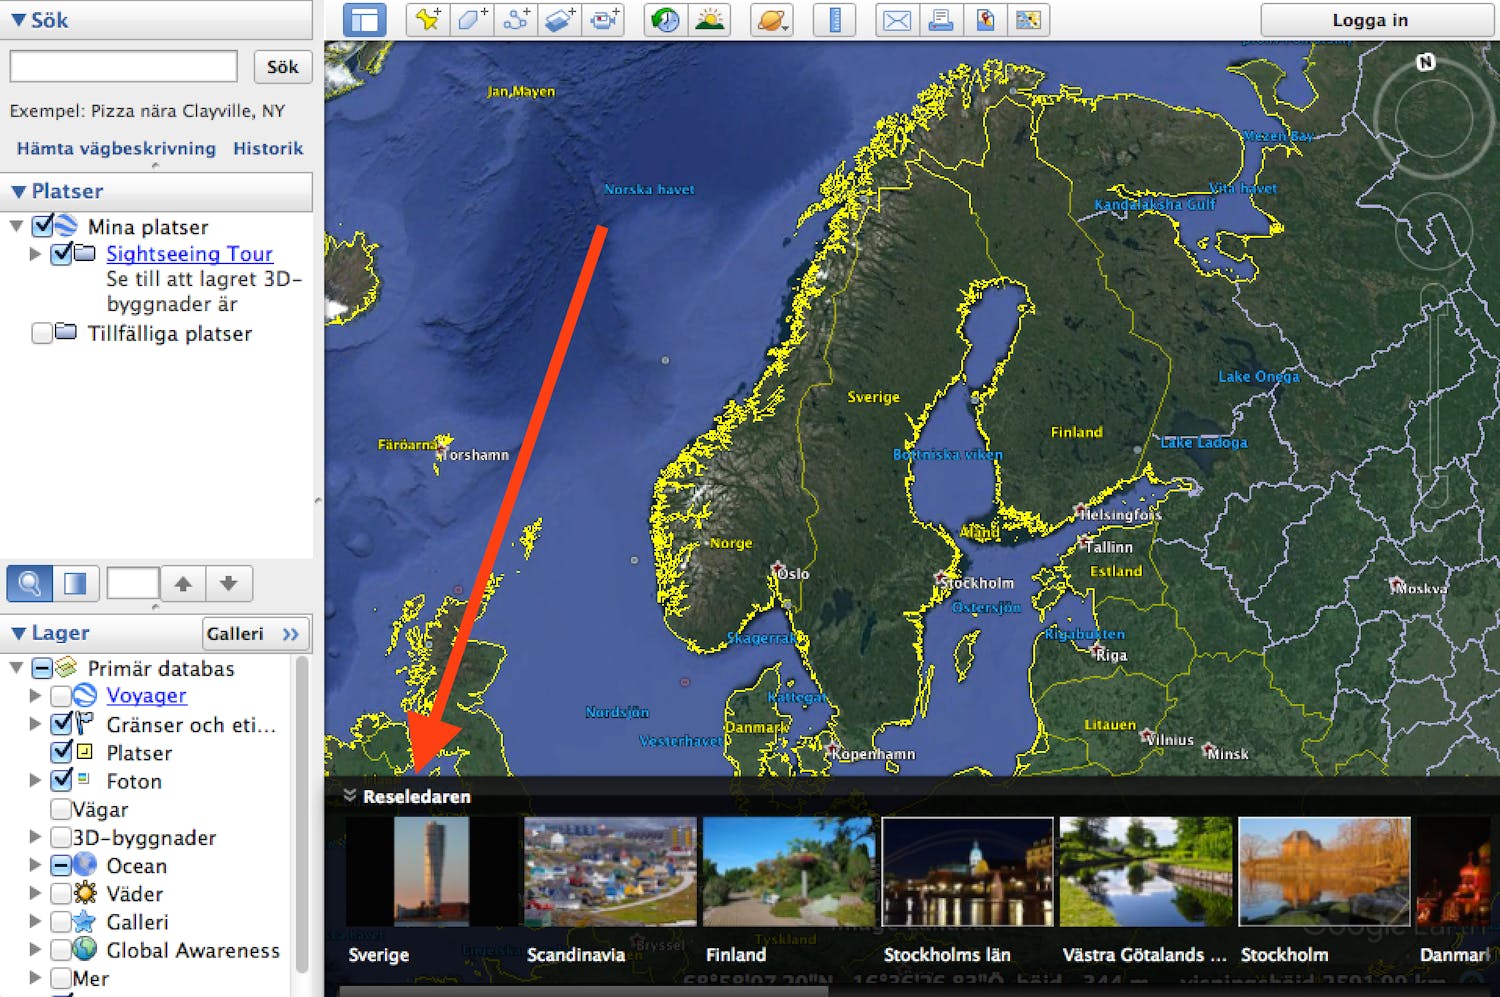1500x997 pixels.
Task: Click the Print icon in toolbar
Action: [941, 20]
